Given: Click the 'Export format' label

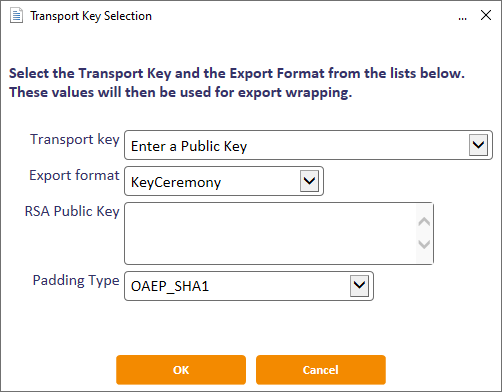Looking at the screenshot, I should [x=74, y=175].
